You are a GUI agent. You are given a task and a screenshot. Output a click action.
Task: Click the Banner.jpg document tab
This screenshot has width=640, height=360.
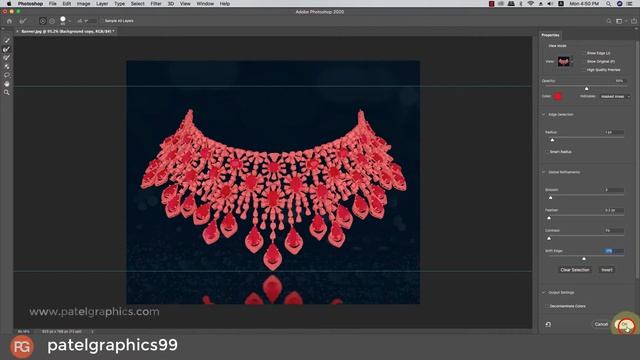point(67,31)
